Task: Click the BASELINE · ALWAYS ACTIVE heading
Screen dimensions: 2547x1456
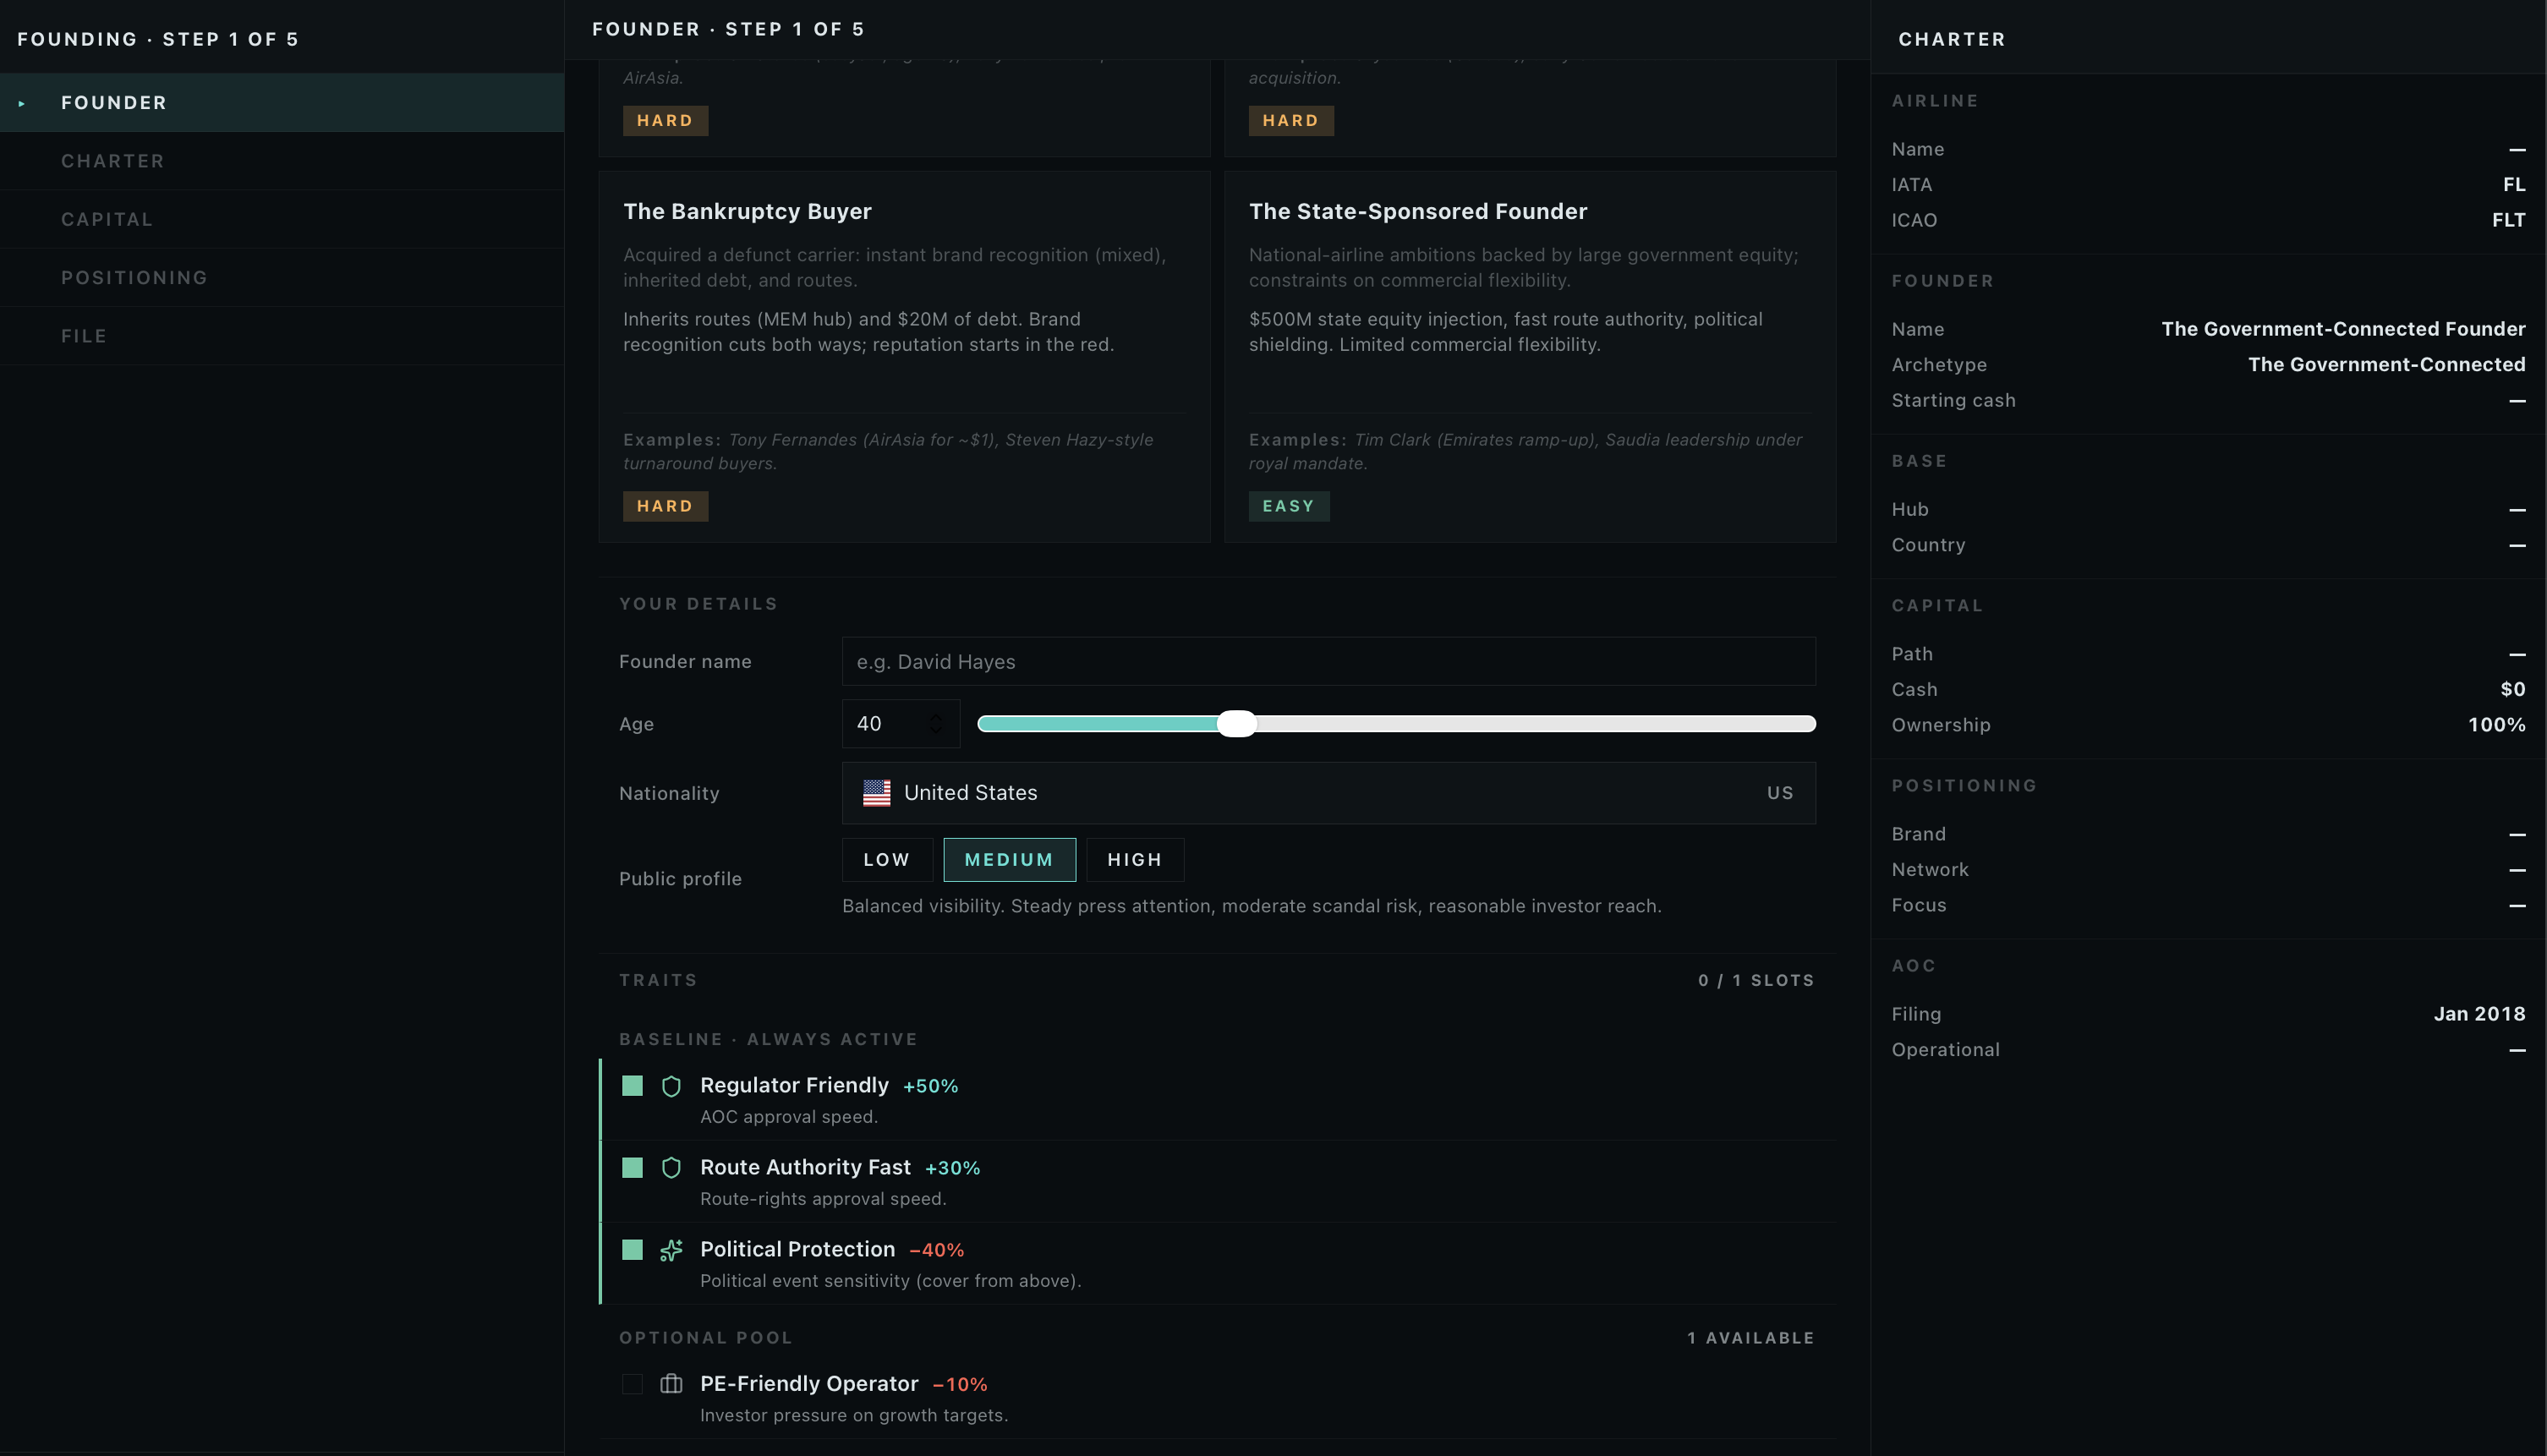Action: 768,1040
